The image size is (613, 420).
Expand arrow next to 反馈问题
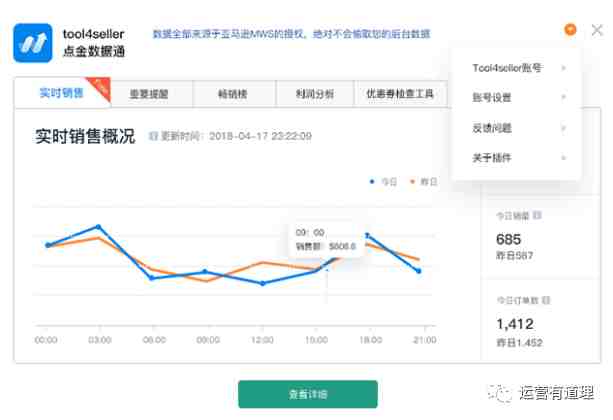(564, 128)
